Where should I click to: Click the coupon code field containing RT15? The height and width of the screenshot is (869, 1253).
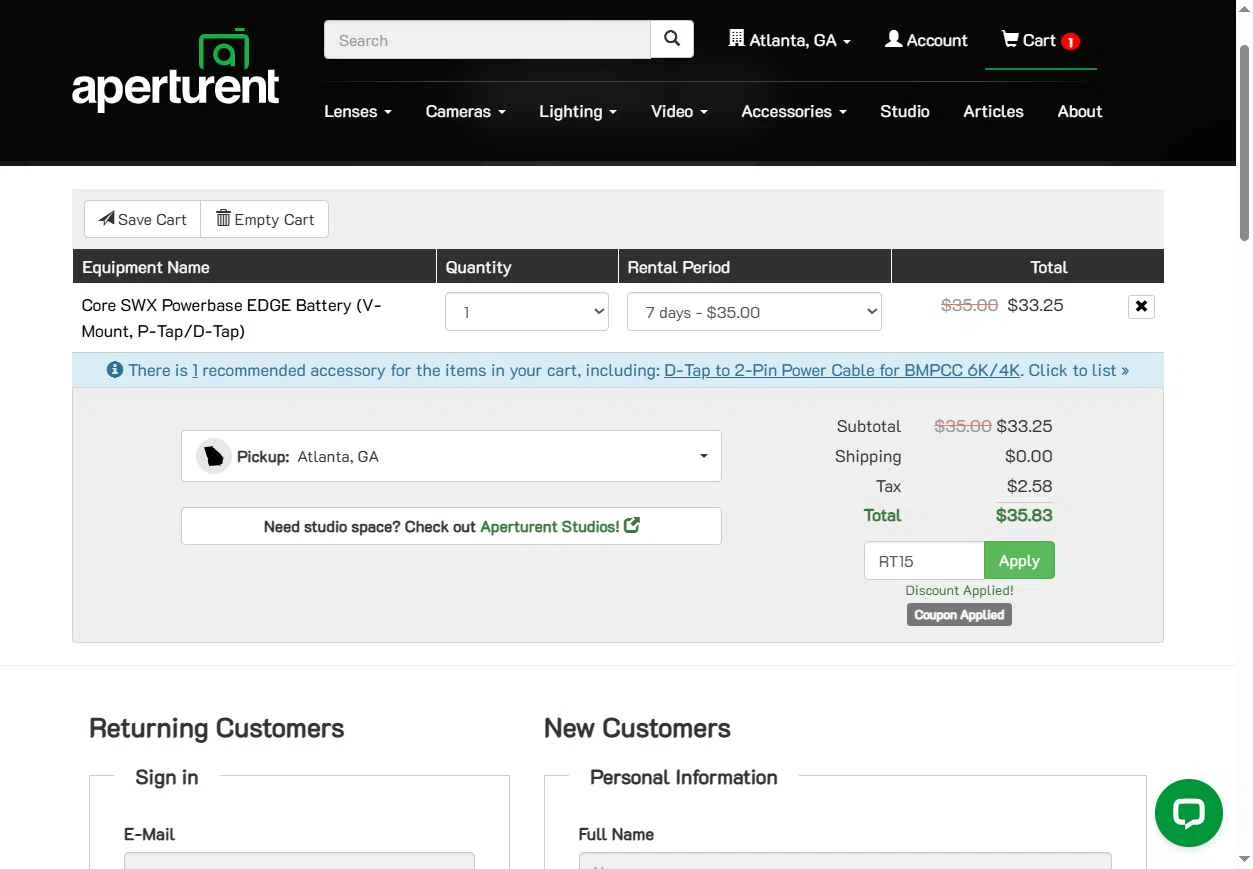click(924, 560)
